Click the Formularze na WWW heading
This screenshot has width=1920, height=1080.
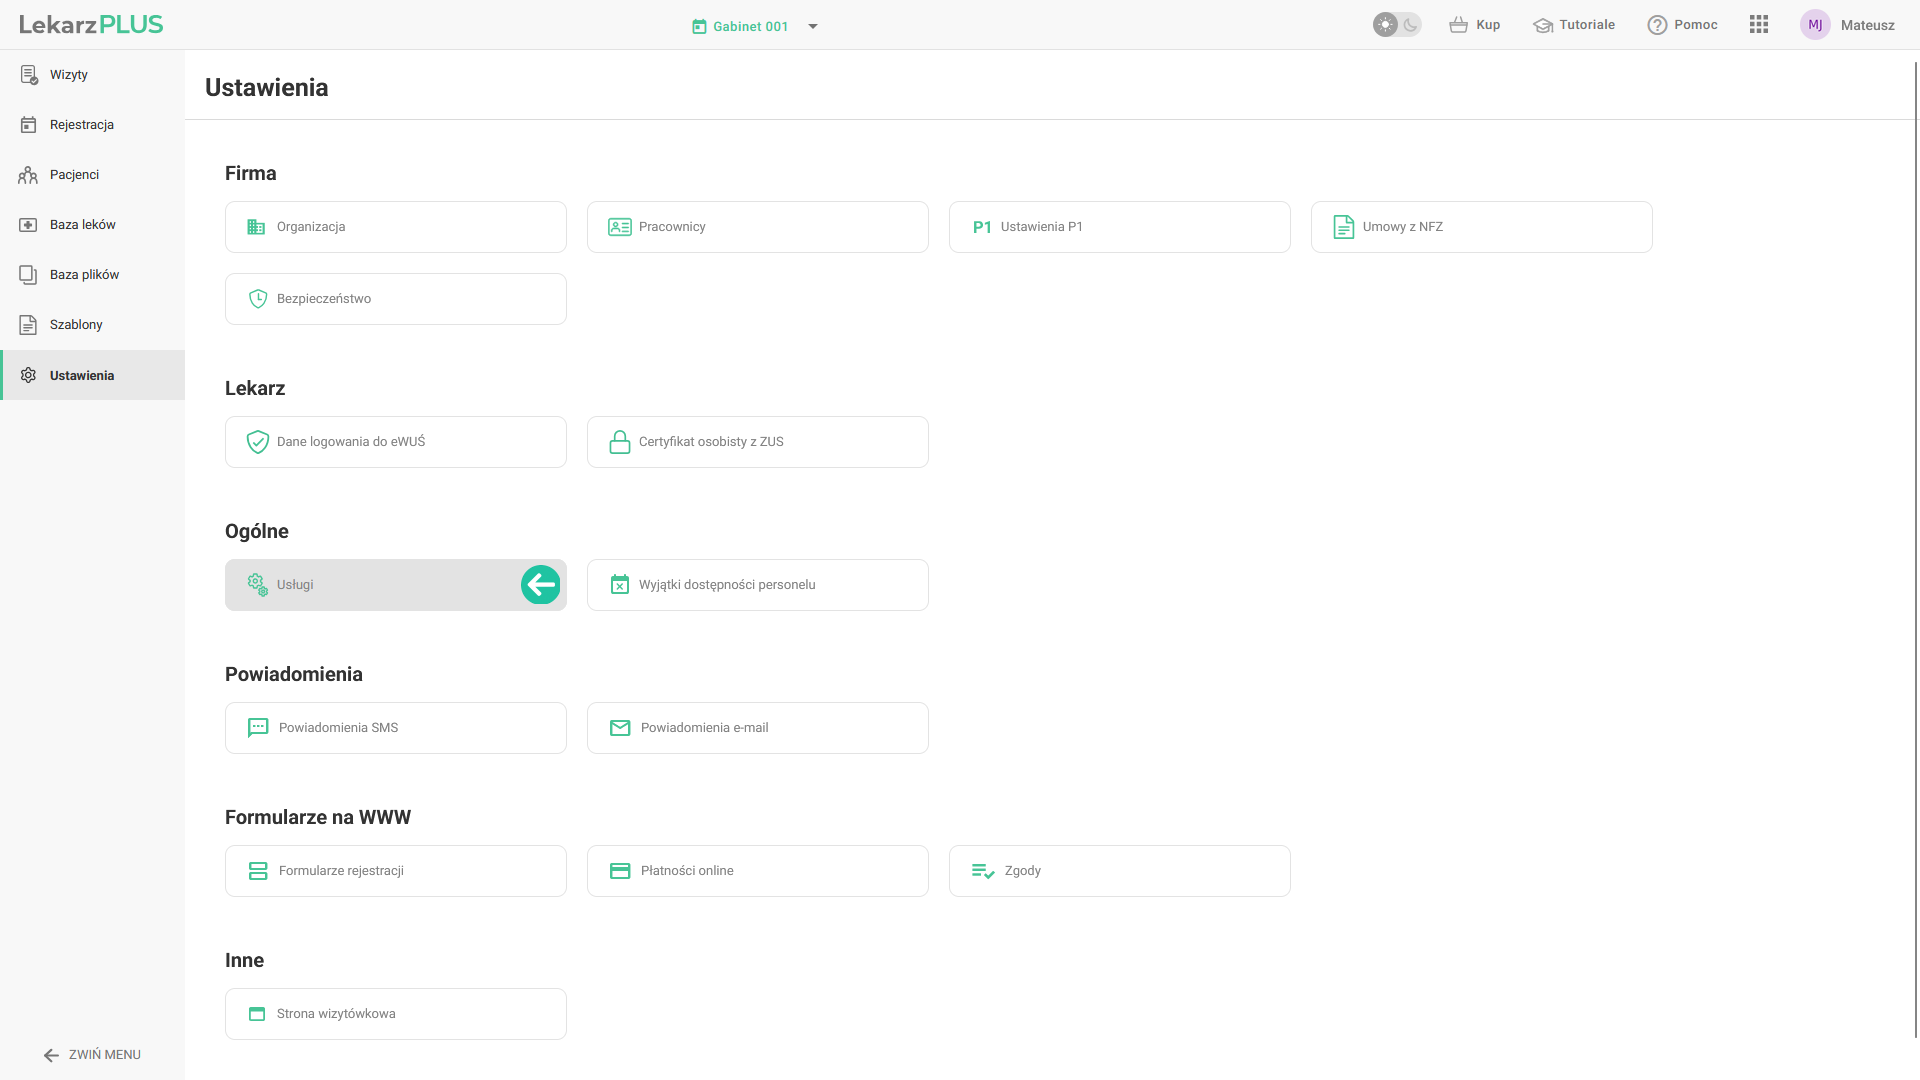click(318, 817)
